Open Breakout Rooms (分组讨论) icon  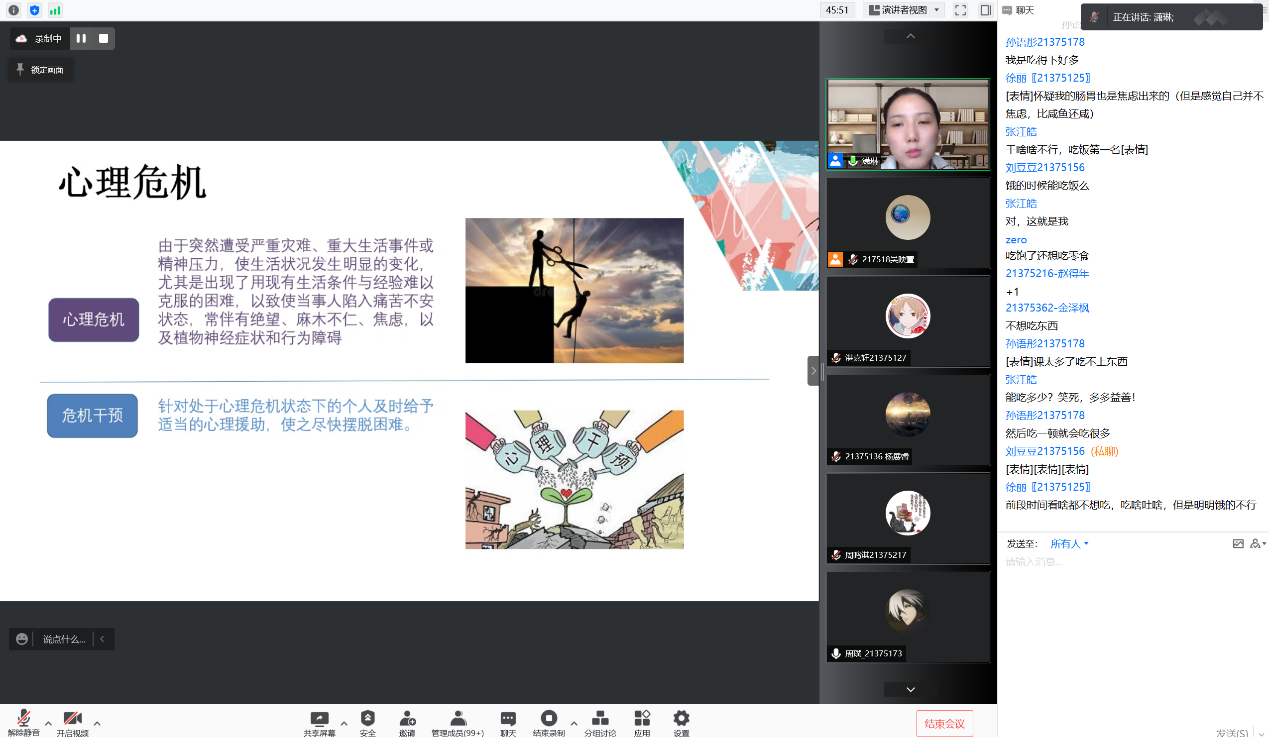600,719
